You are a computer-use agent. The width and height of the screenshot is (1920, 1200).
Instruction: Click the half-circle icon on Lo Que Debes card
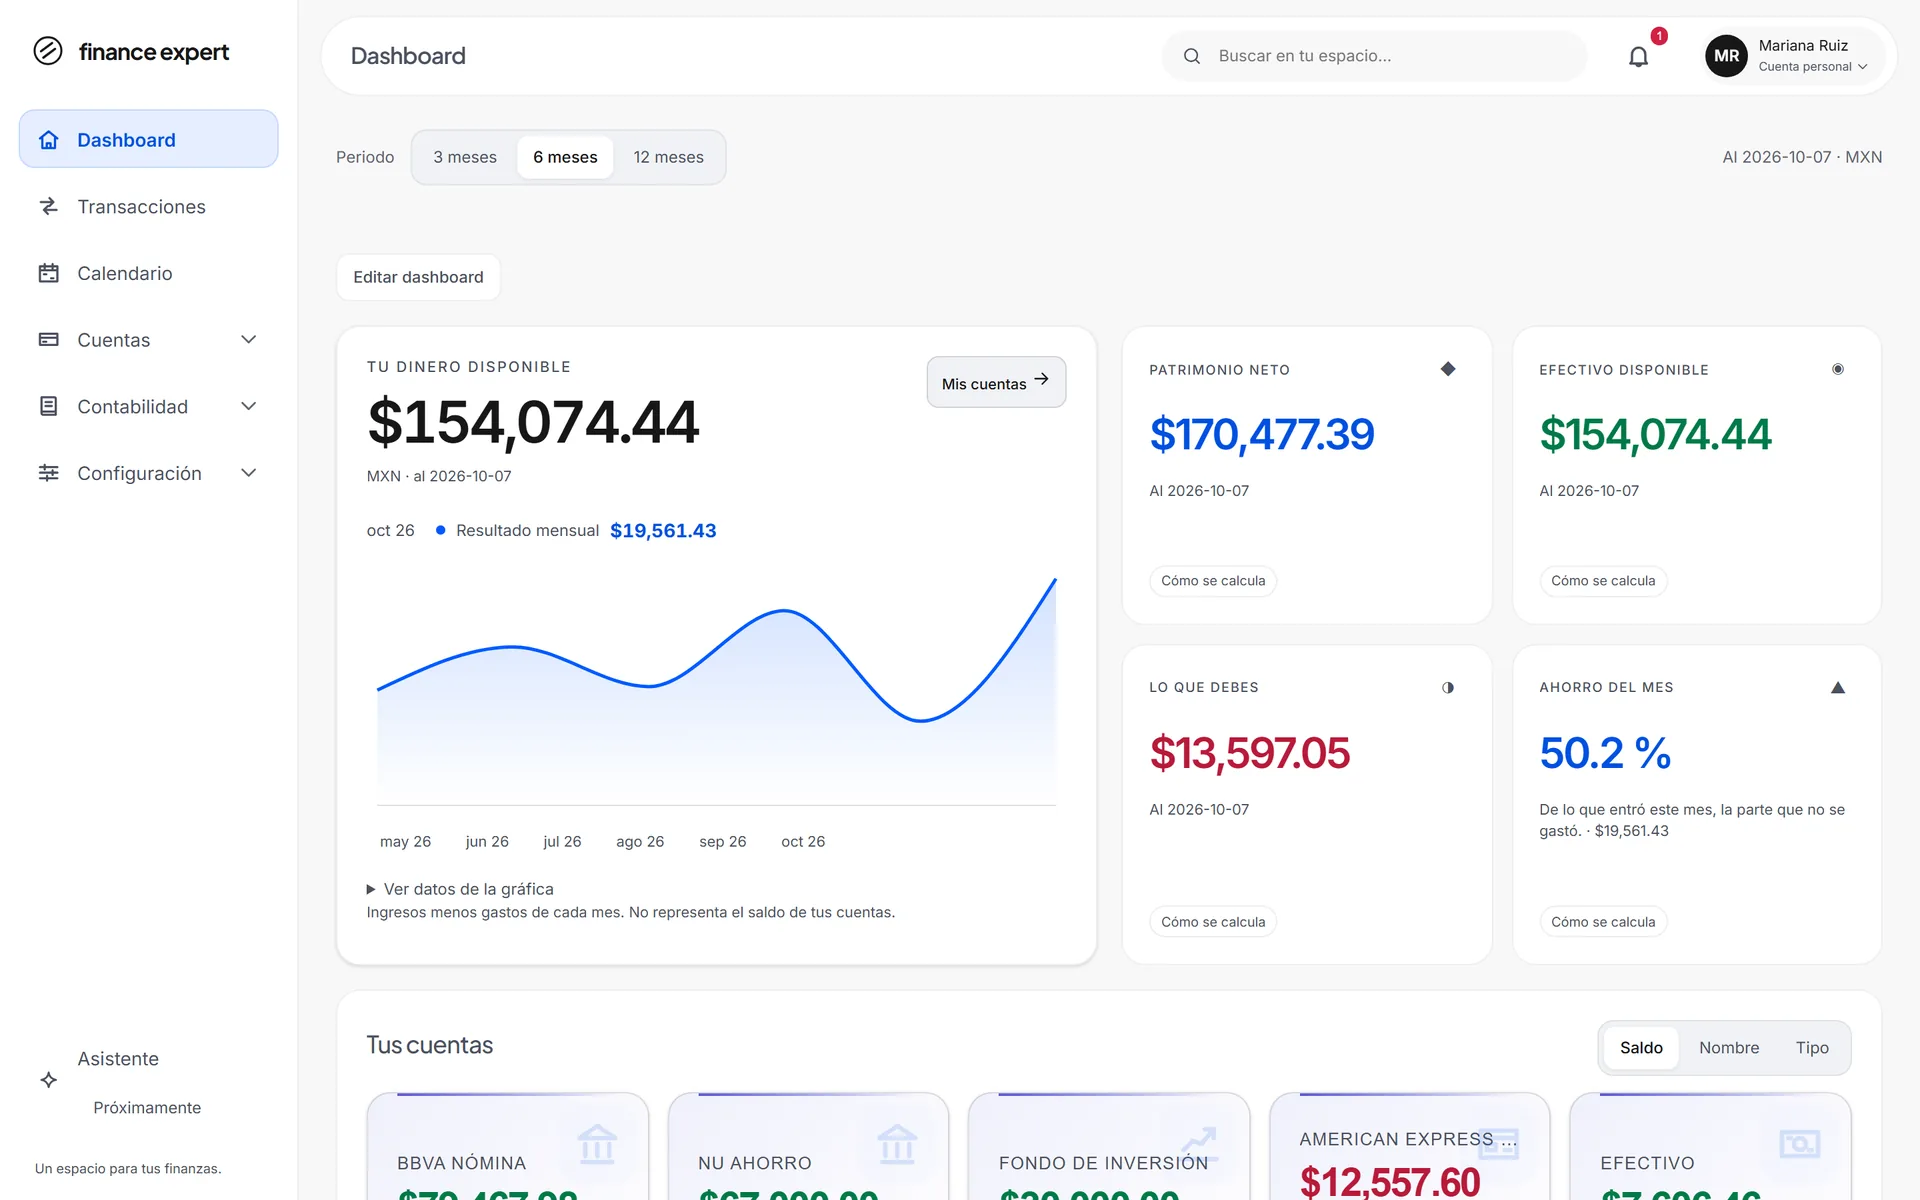pyautogui.click(x=1448, y=687)
